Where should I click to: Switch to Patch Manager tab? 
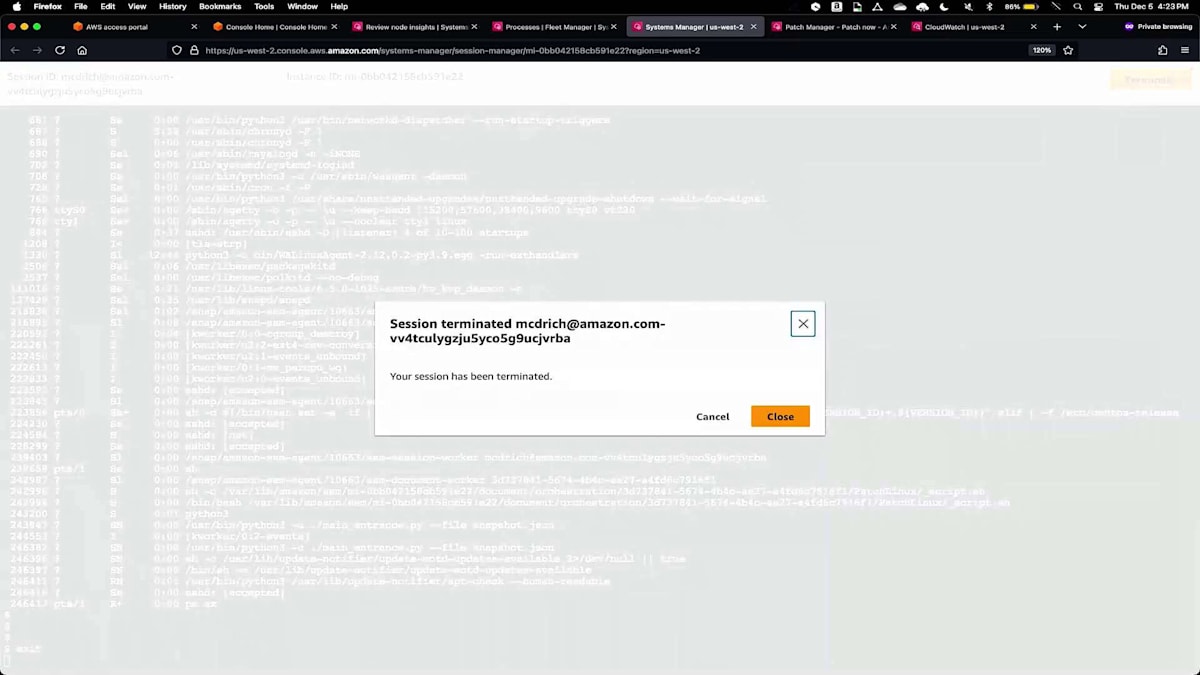click(x=835, y=27)
